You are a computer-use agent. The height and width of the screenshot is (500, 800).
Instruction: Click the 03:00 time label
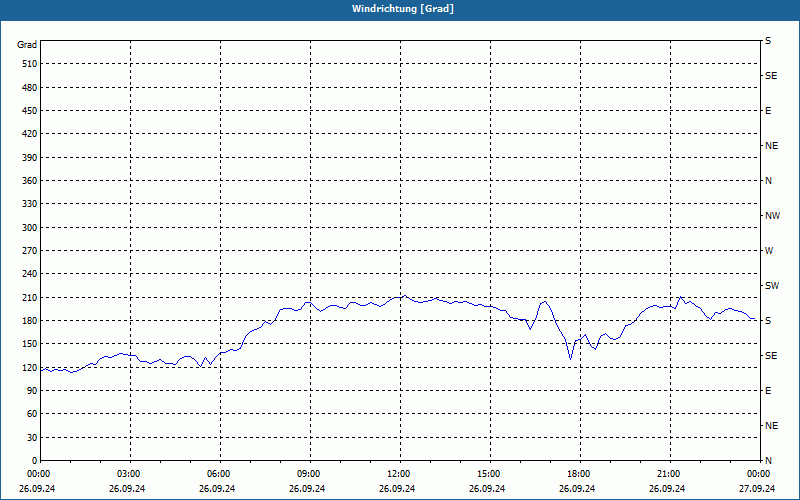point(129,474)
